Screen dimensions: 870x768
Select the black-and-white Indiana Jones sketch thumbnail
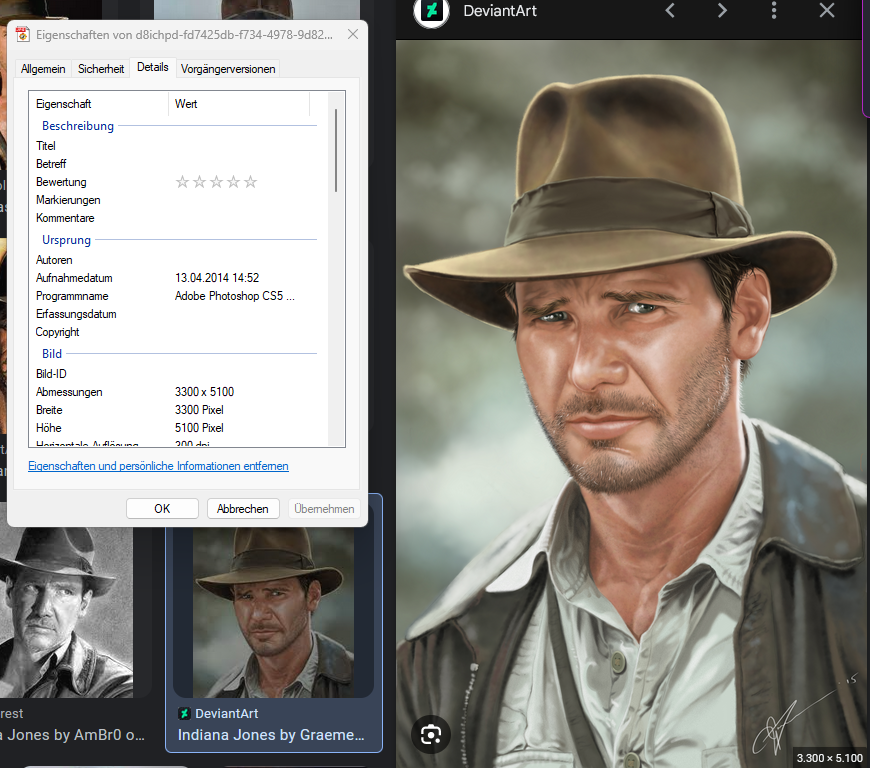pos(67,613)
